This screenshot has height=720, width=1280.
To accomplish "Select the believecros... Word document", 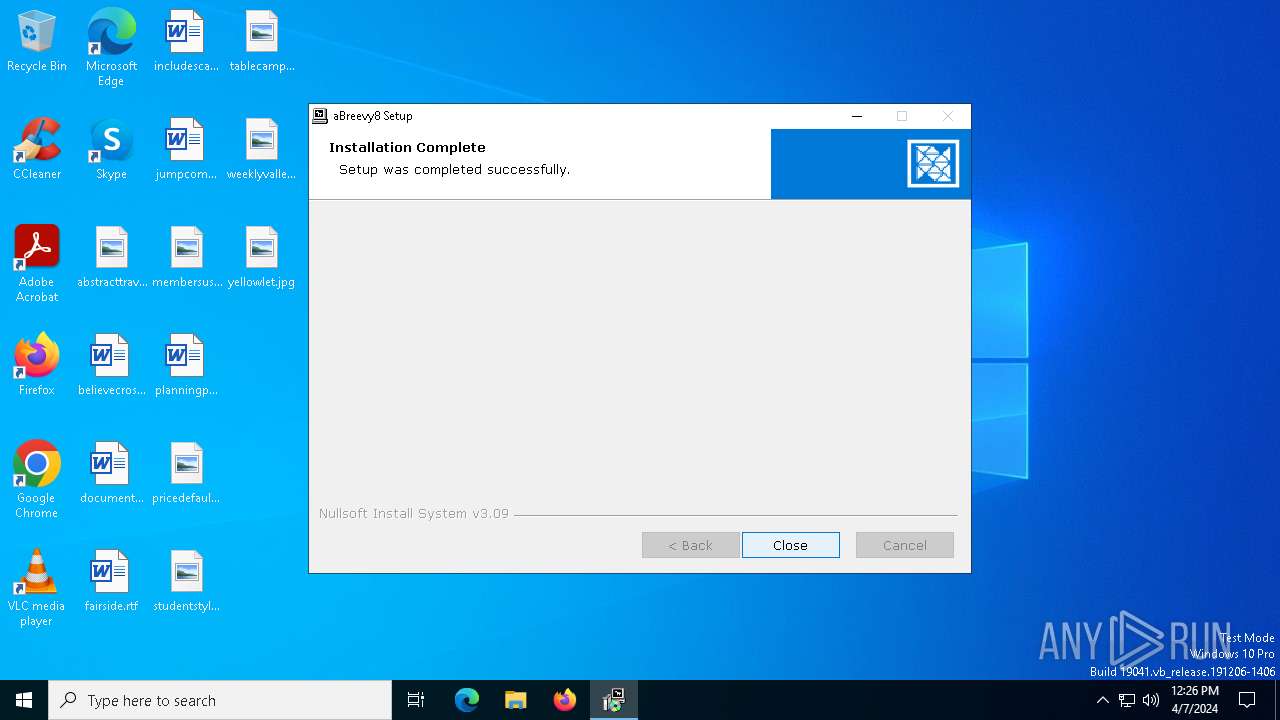I will click(111, 366).
